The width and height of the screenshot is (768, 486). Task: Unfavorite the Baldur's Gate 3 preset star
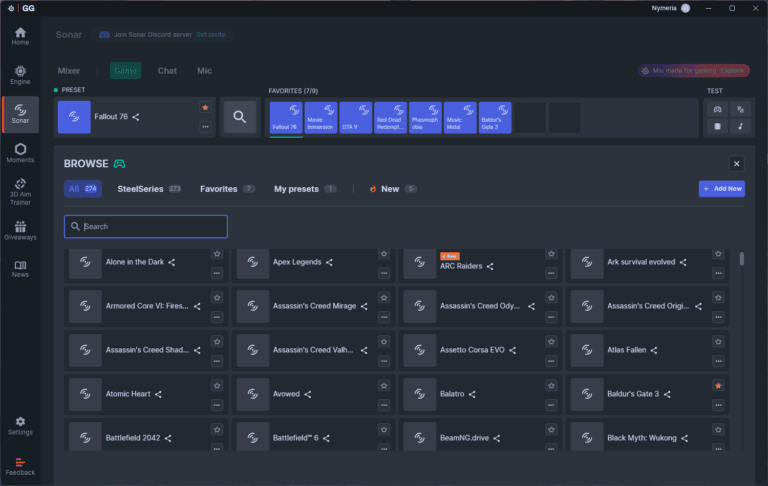coord(718,385)
